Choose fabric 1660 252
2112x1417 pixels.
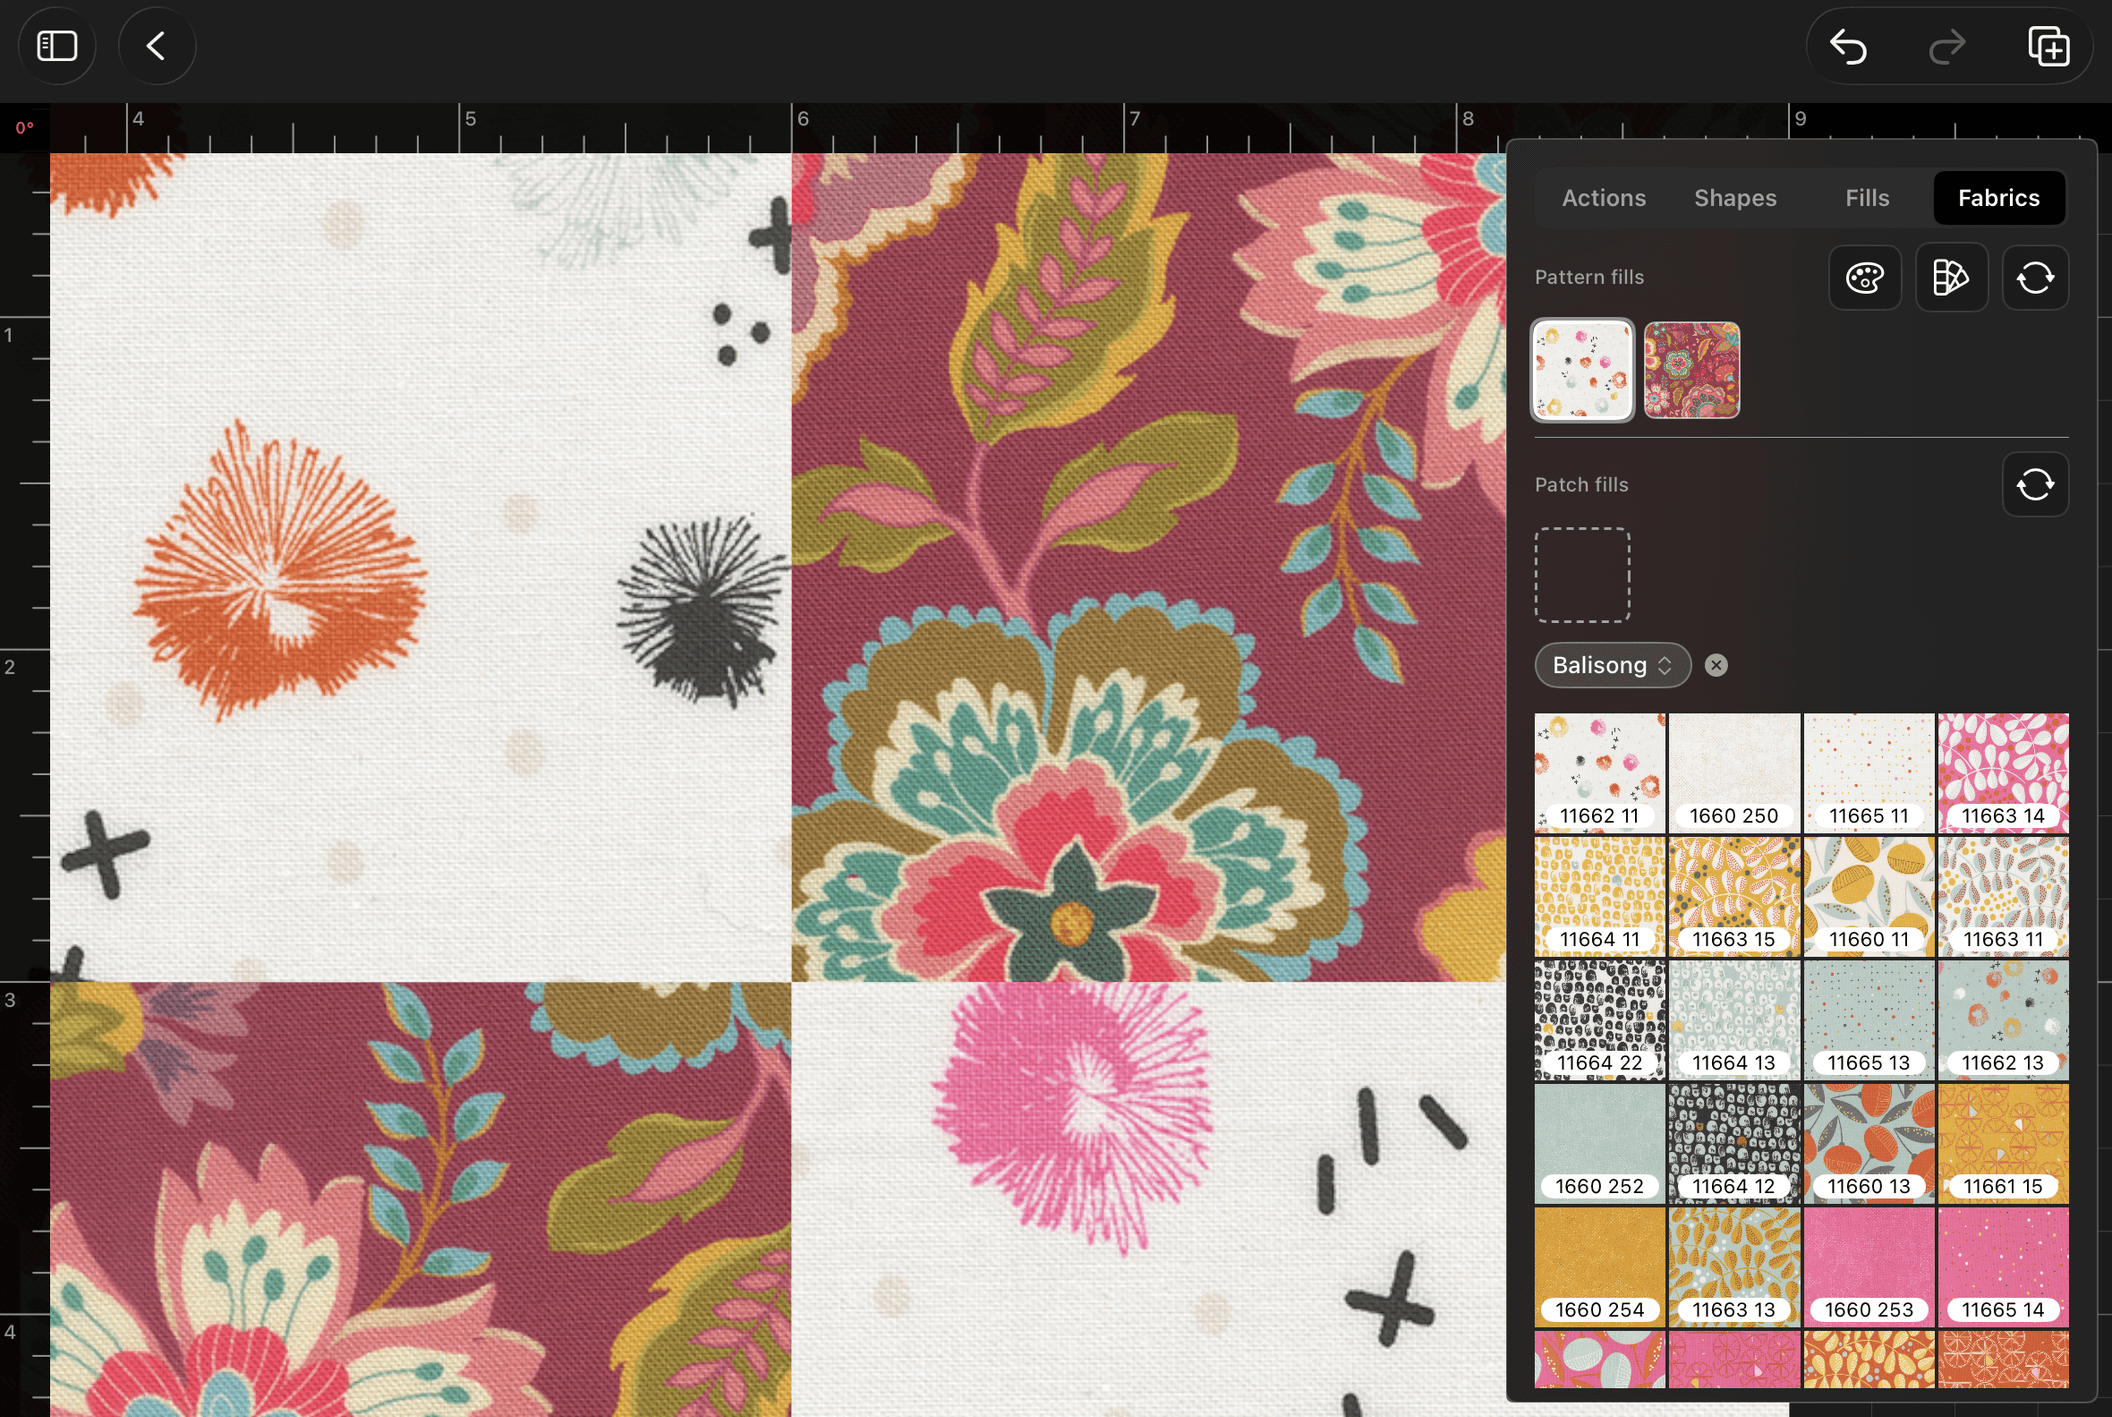(x=1600, y=1144)
